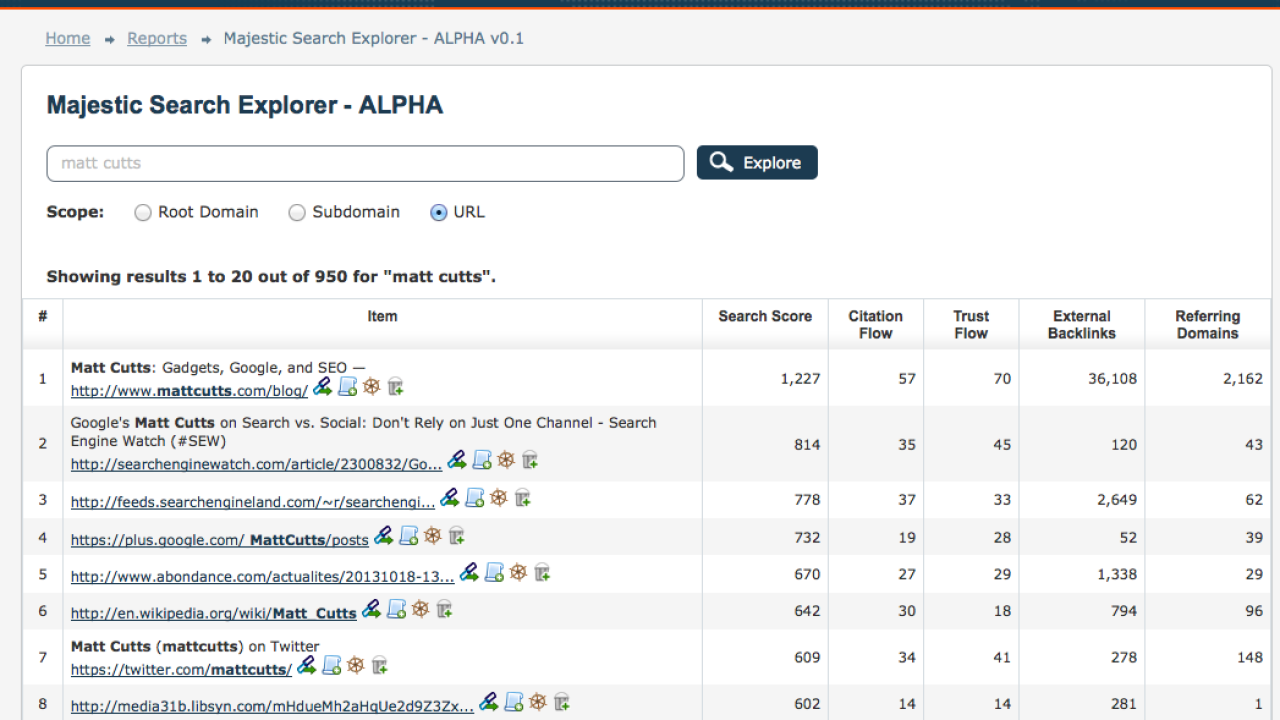Focus the search field containing matt cutts

point(365,163)
